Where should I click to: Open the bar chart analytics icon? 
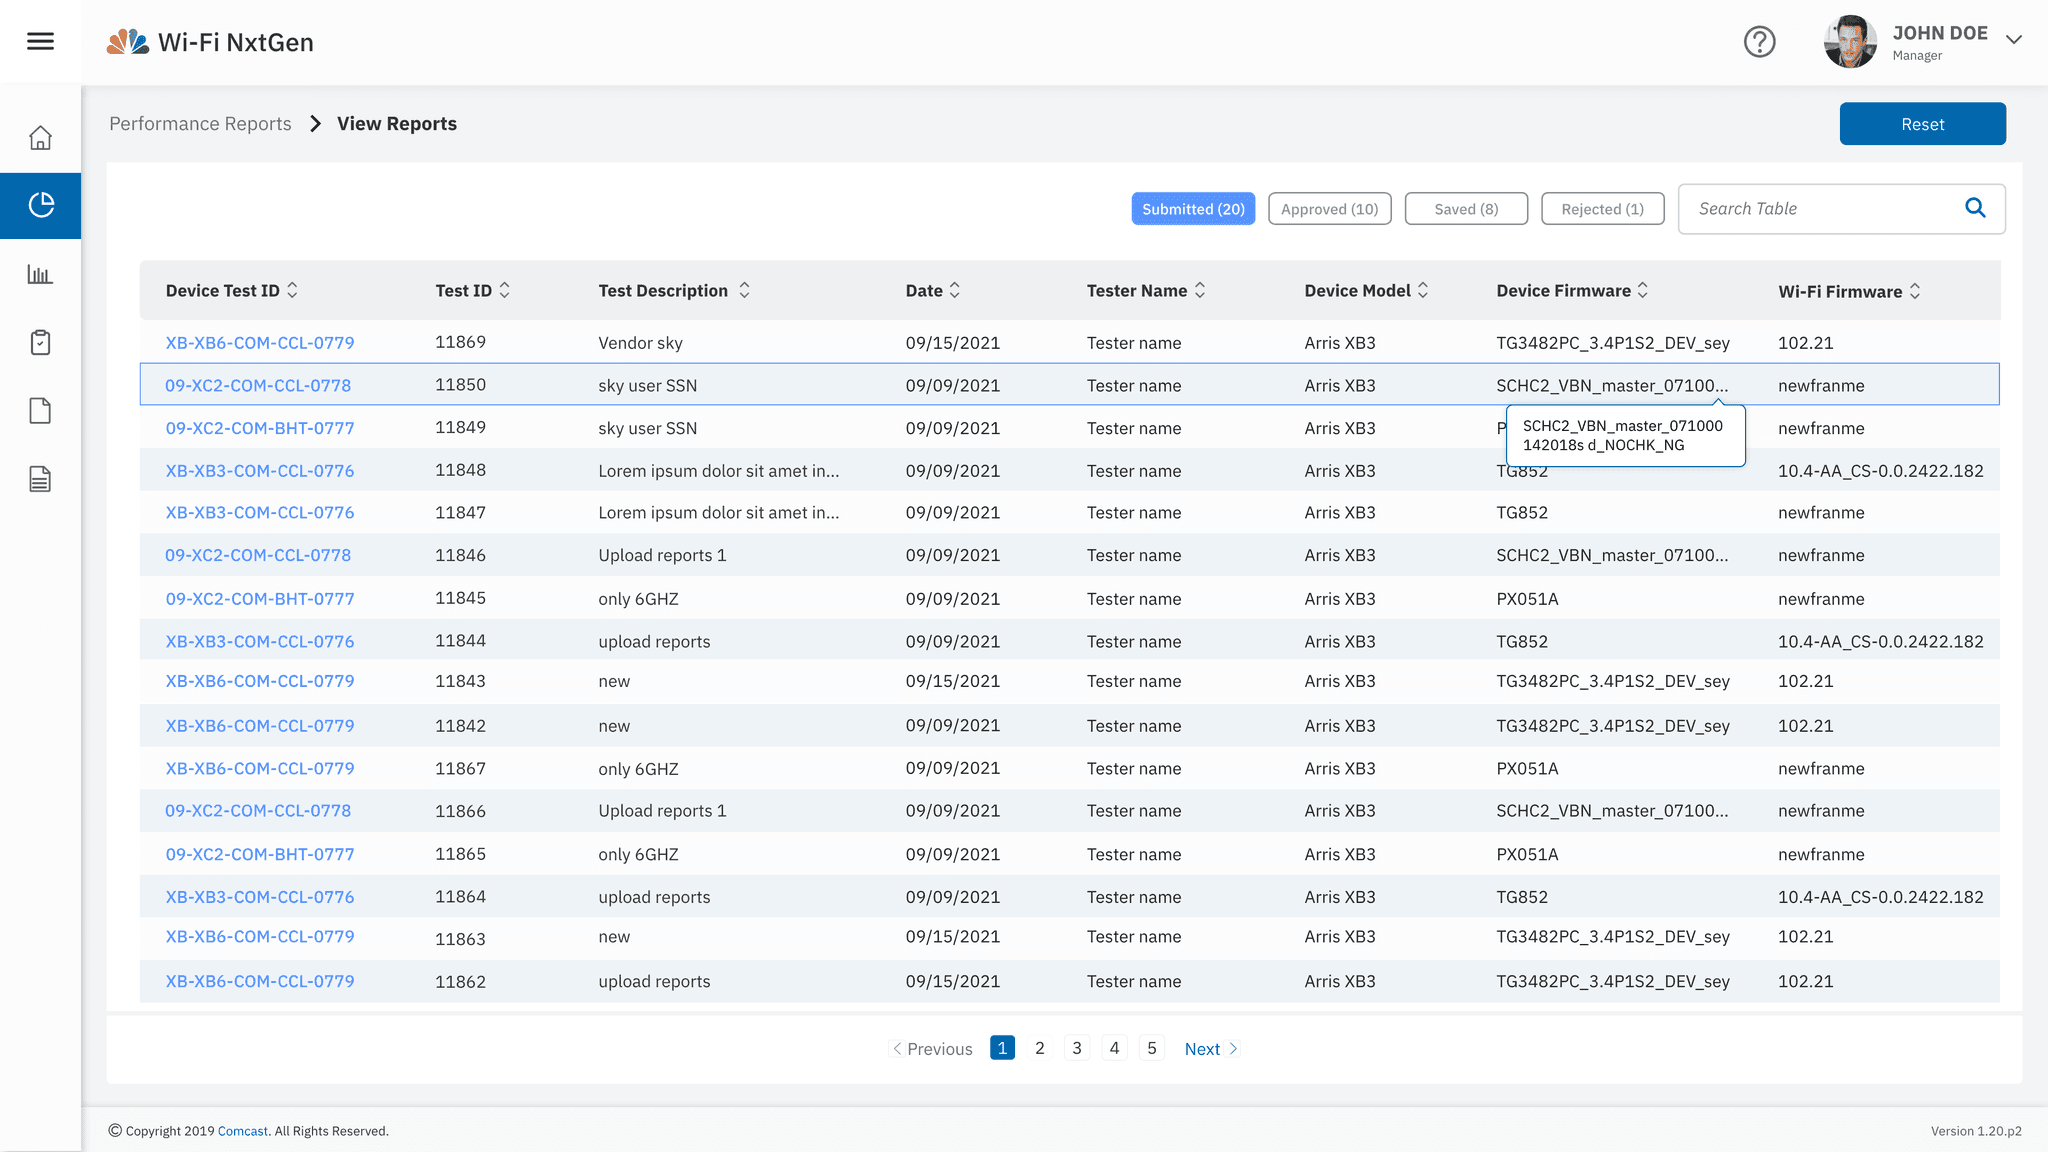40,274
